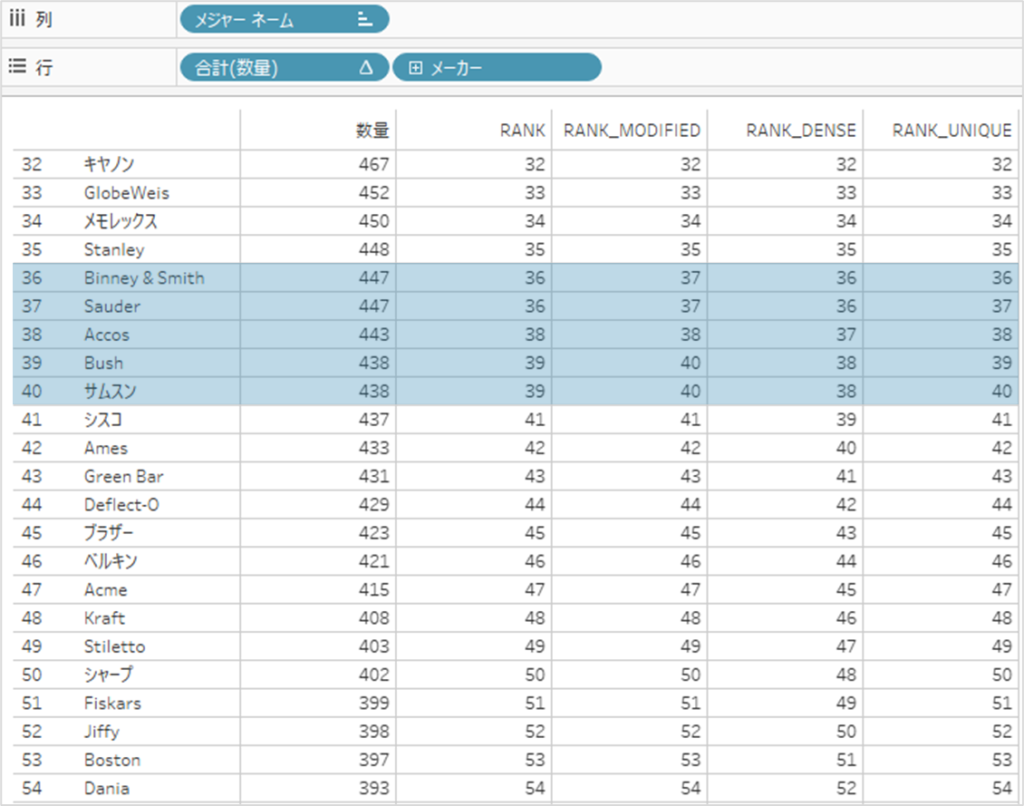Click the delta icon on the 合計(数量) pill

coord(366,67)
